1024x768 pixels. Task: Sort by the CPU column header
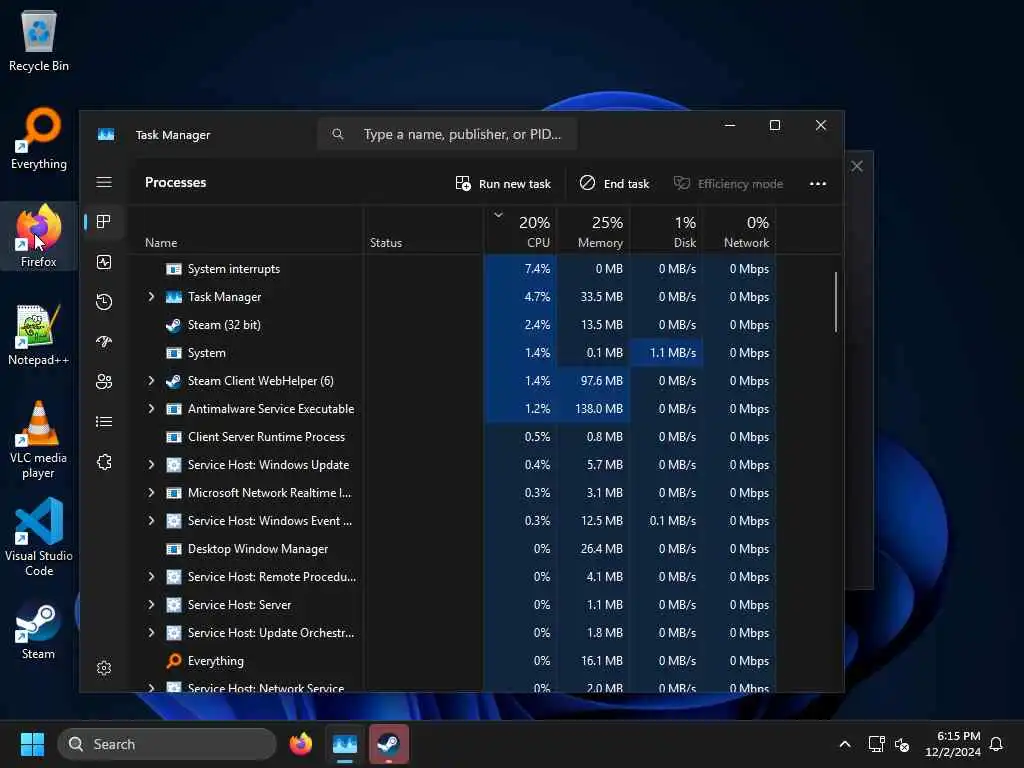point(520,231)
